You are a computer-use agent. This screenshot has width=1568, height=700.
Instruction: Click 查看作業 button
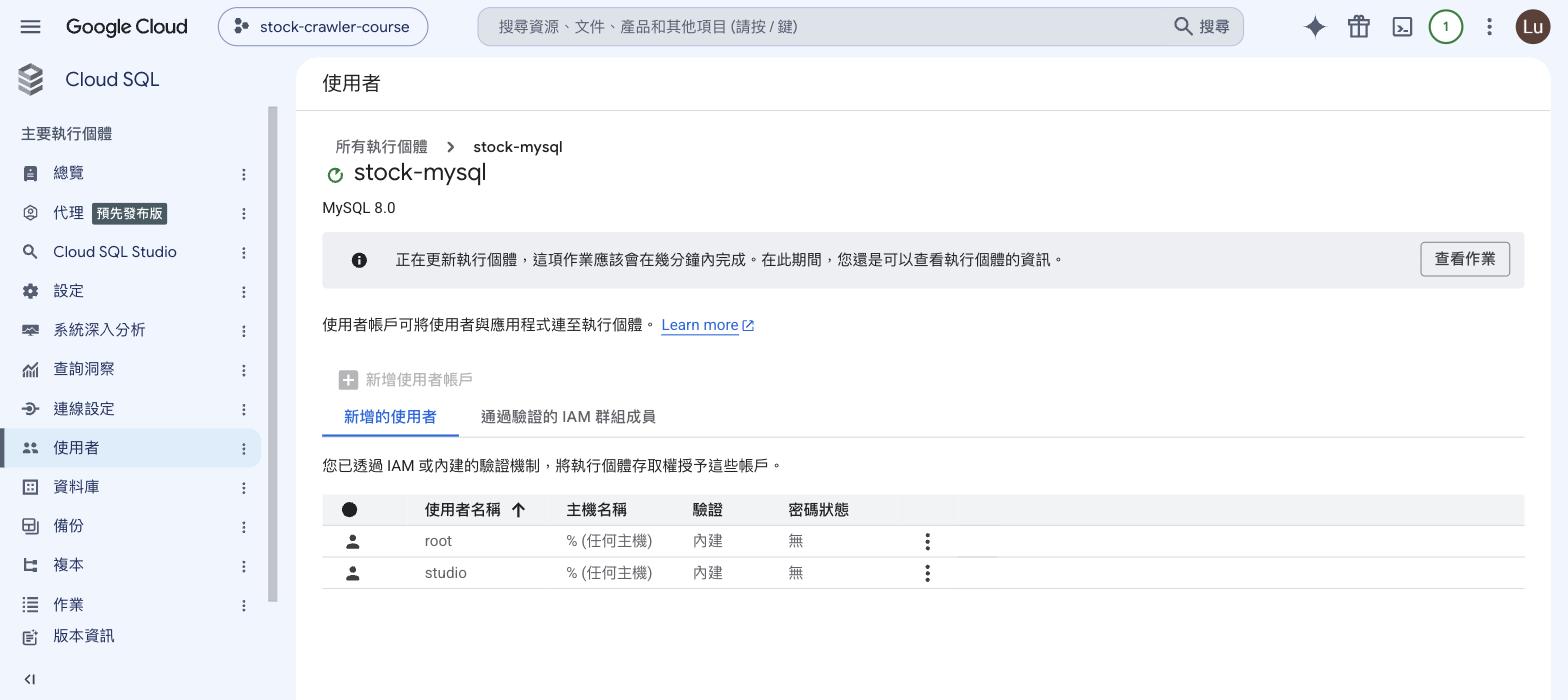point(1465,259)
